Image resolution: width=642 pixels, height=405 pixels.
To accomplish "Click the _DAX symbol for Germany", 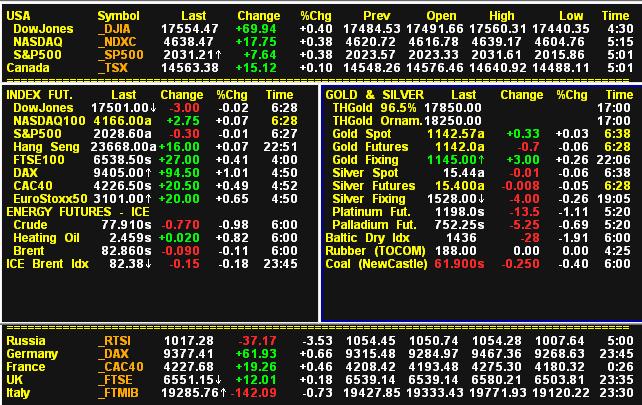I will pyautogui.click(x=113, y=354).
